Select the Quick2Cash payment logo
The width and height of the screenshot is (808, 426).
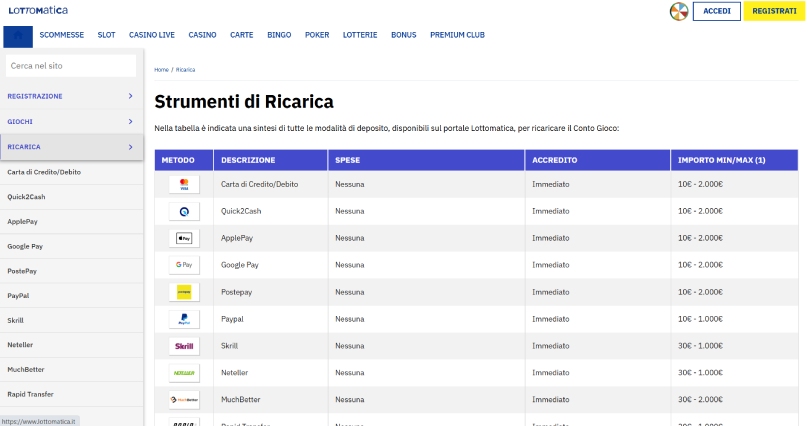[x=184, y=211]
